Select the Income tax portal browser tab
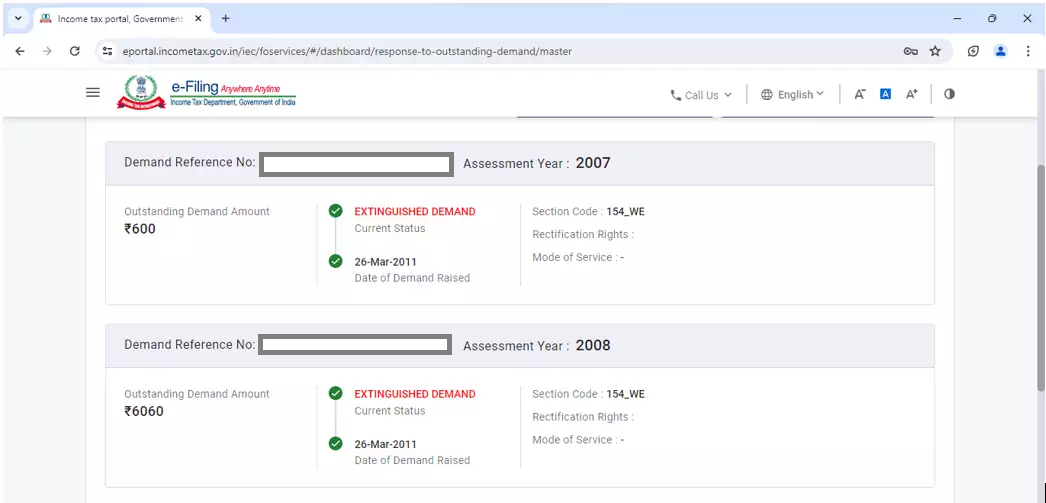This screenshot has height=503, width=1046. [115, 18]
